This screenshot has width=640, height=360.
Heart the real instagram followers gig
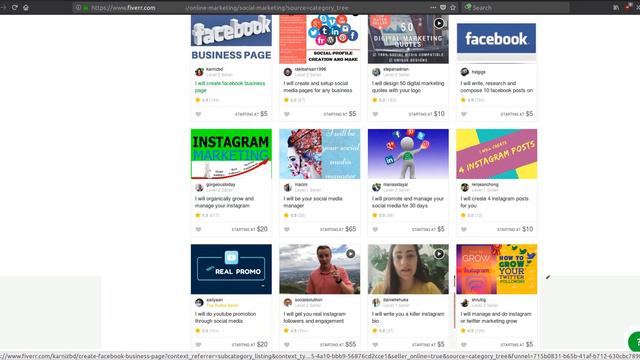(287, 345)
